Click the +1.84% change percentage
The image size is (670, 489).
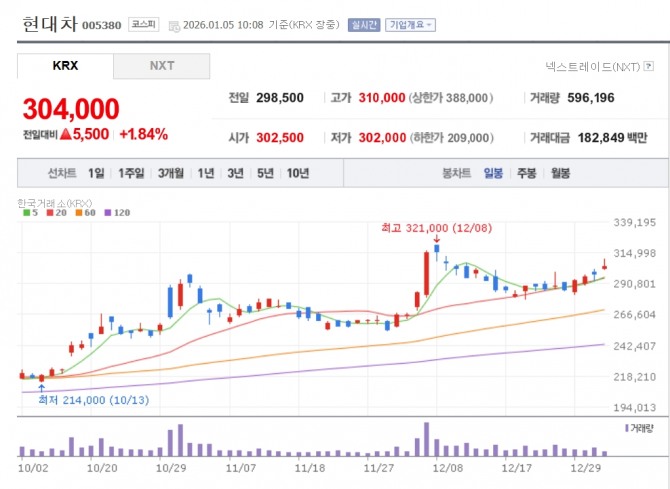tap(144, 134)
